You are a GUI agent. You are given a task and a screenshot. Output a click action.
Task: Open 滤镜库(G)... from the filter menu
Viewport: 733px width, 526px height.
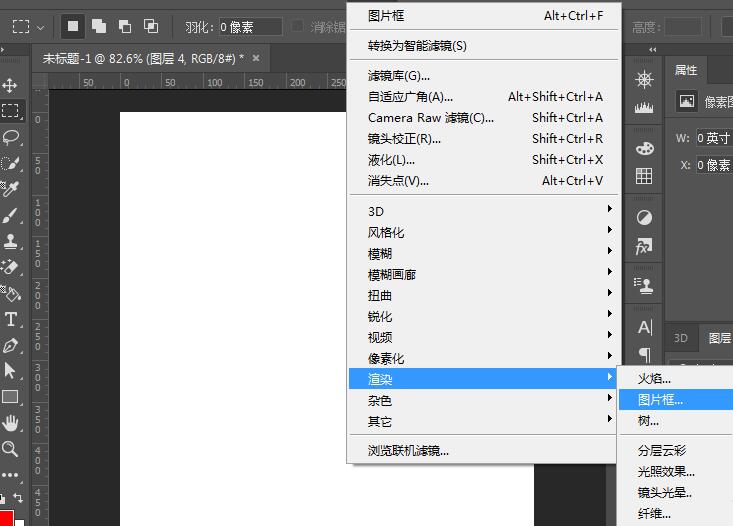(399, 76)
